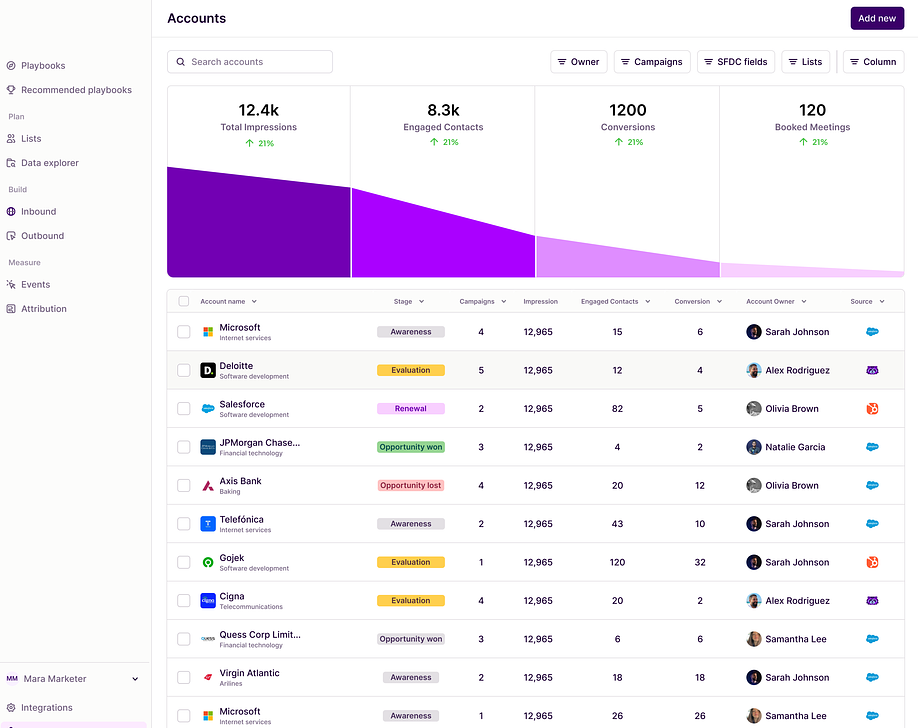Tick the checkbox for Deloitte account

coord(184,370)
